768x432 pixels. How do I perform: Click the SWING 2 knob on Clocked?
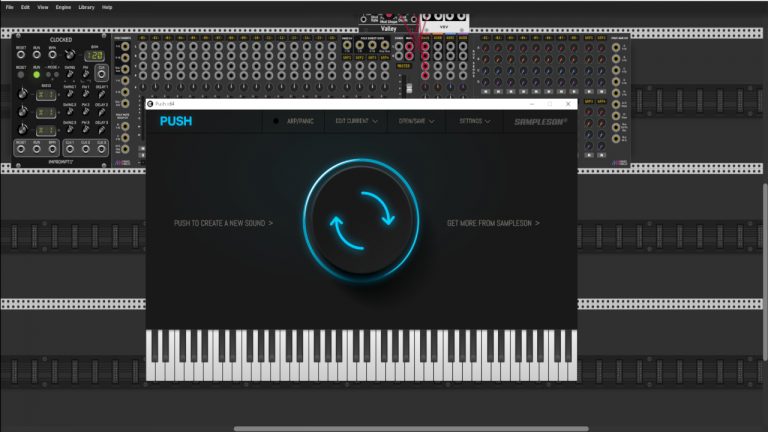(x=70, y=112)
